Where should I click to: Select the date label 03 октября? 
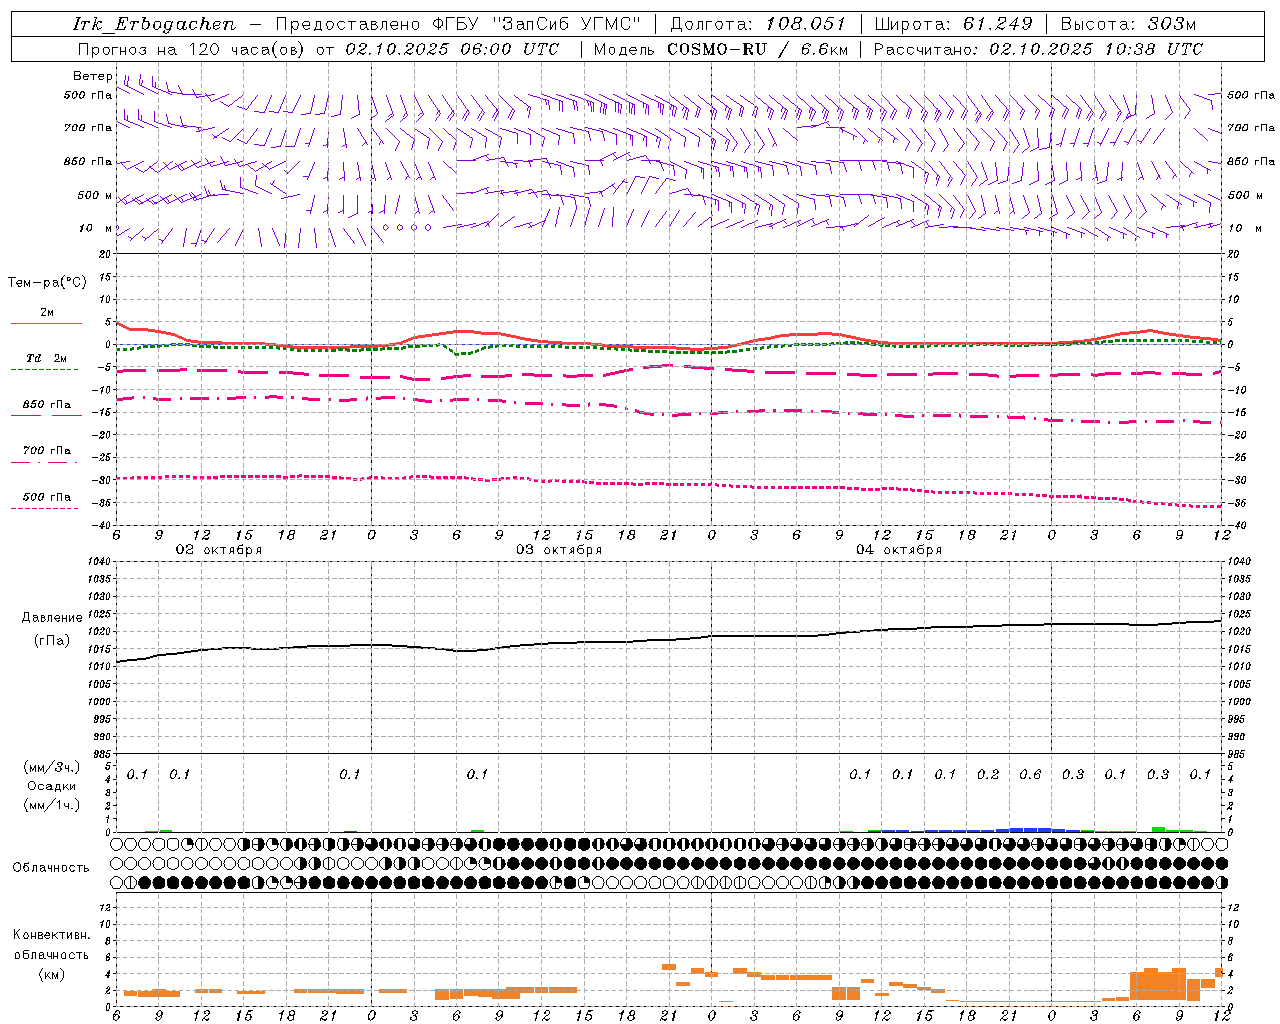(559, 550)
